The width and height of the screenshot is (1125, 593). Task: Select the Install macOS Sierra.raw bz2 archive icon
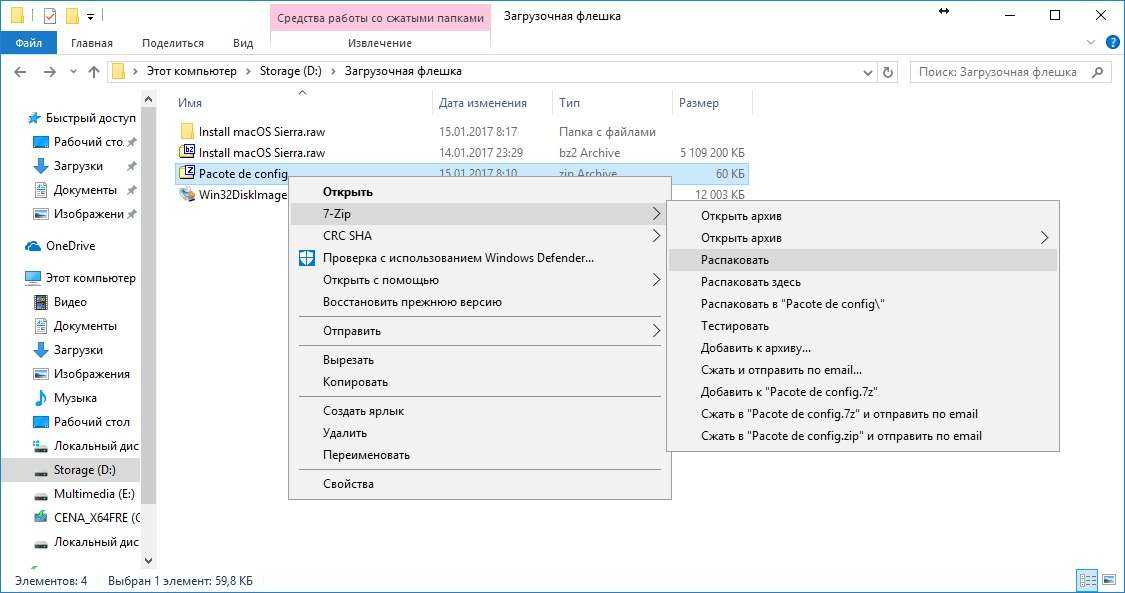[x=187, y=153]
